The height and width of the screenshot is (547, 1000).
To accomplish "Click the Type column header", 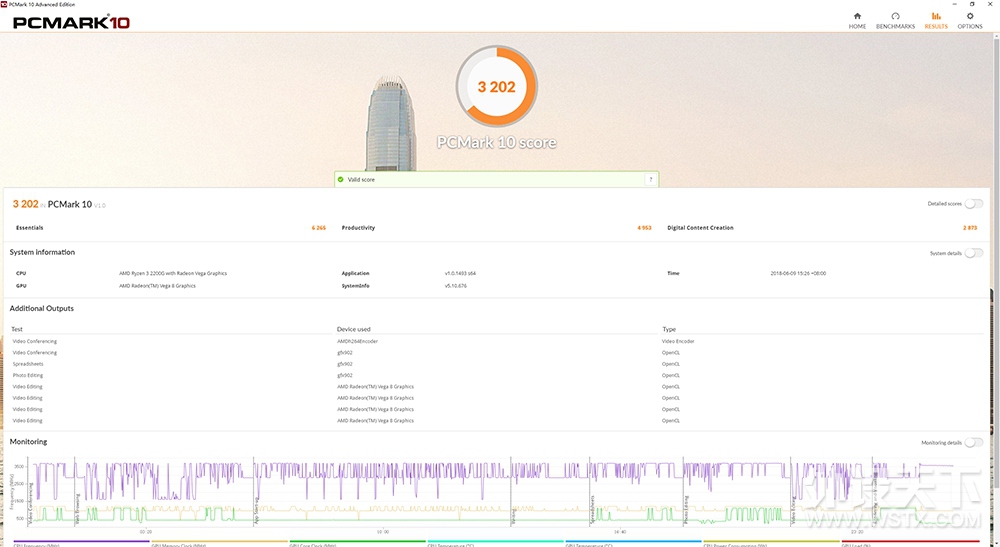I will click(x=668, y=330).
